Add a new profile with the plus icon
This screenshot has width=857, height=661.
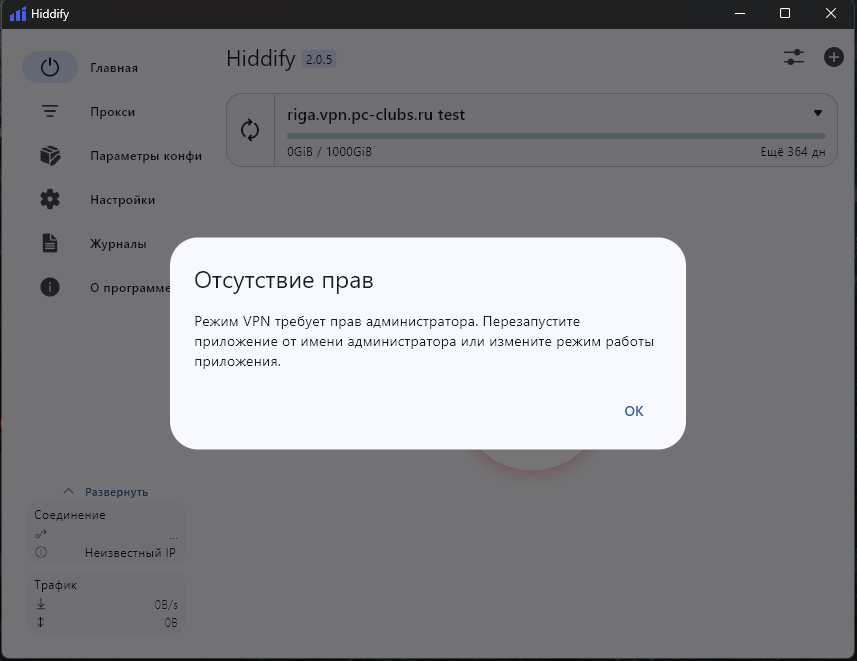point(833,58)
